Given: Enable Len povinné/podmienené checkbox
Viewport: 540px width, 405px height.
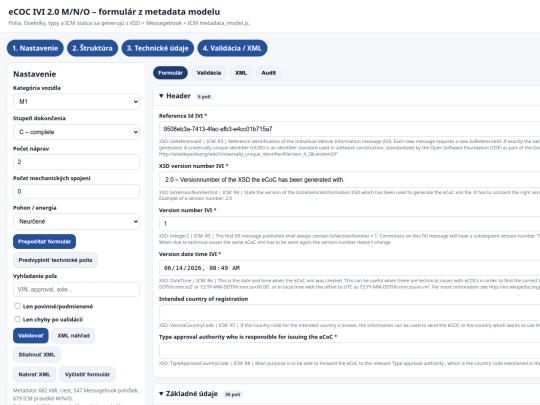Looking at the screenshot, I should (x=17, y=306).
